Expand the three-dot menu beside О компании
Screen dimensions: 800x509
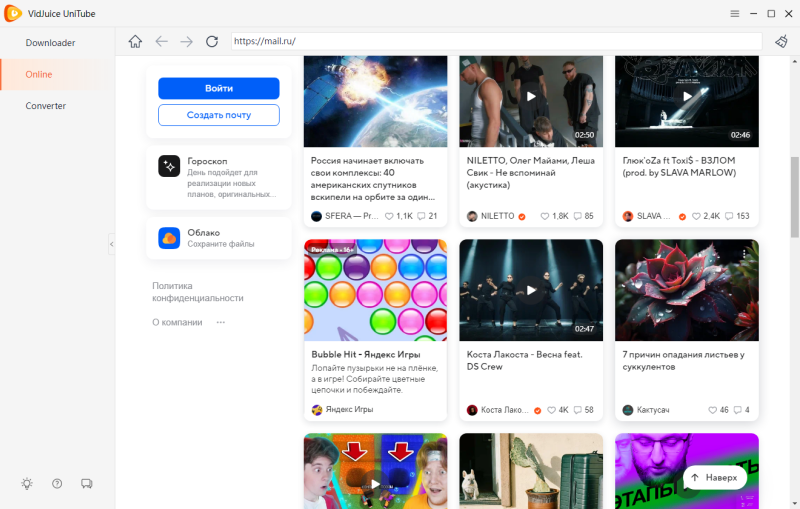point(221,322)
